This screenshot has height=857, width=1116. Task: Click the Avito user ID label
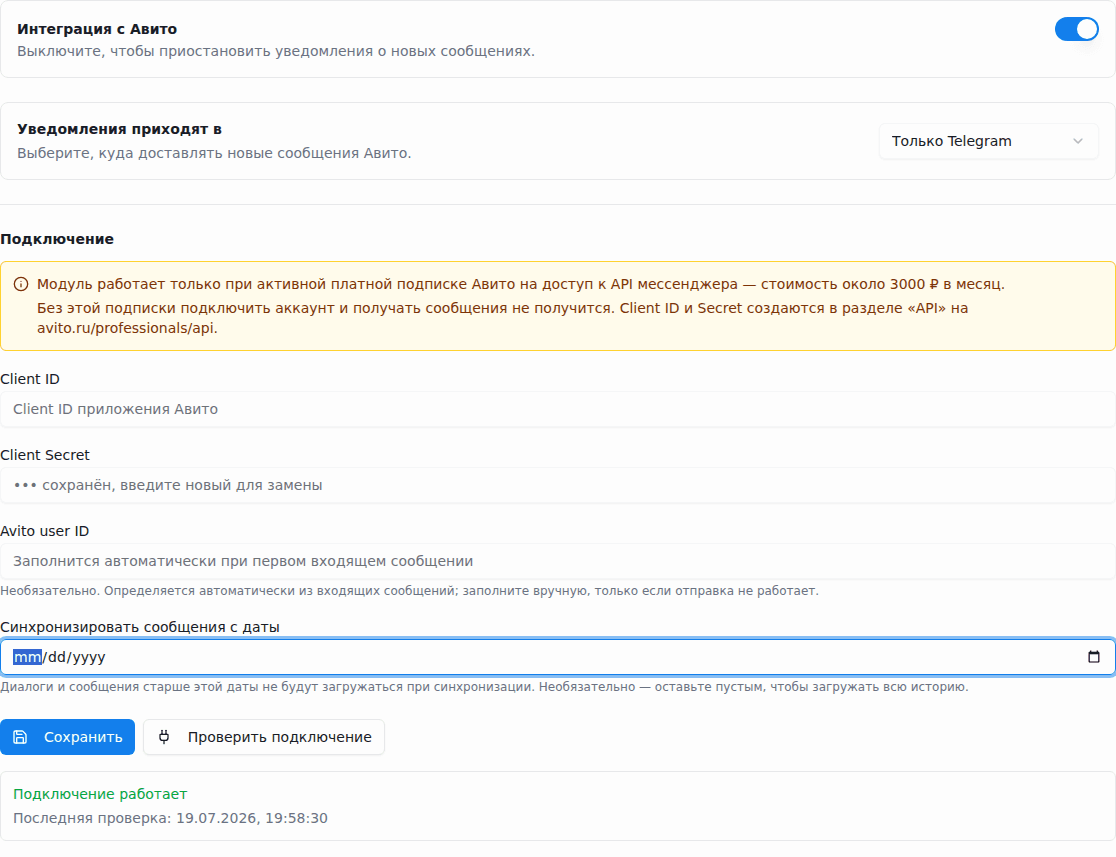point(45,531)
